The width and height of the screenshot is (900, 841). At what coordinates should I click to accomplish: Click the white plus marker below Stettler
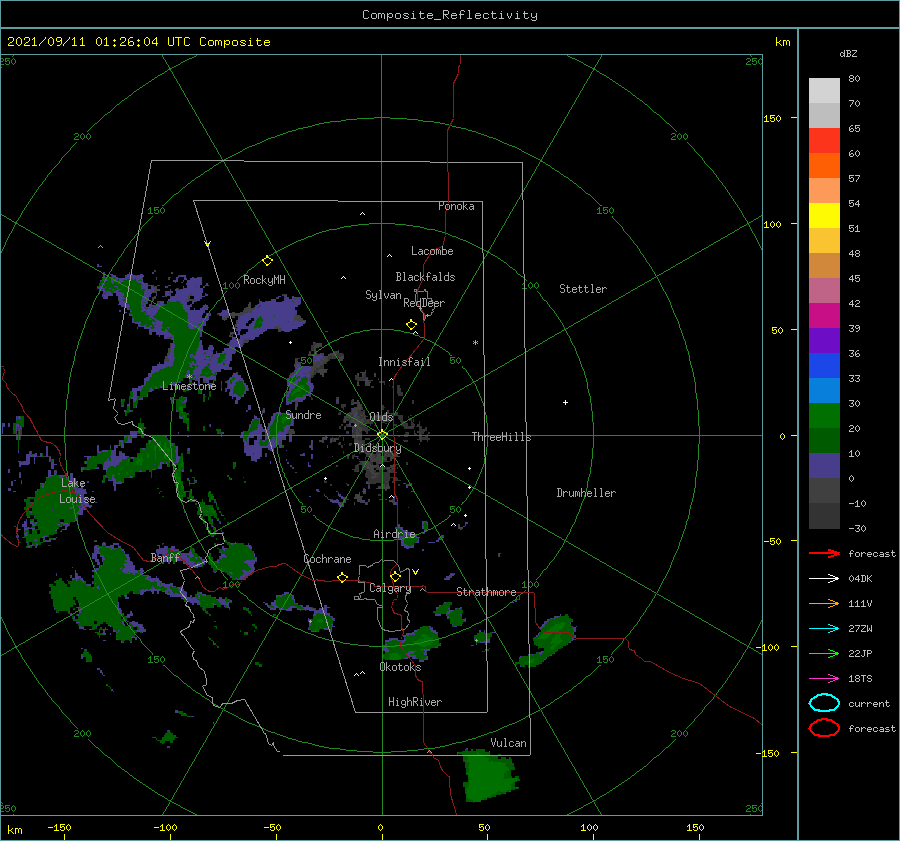coord(565,402)
